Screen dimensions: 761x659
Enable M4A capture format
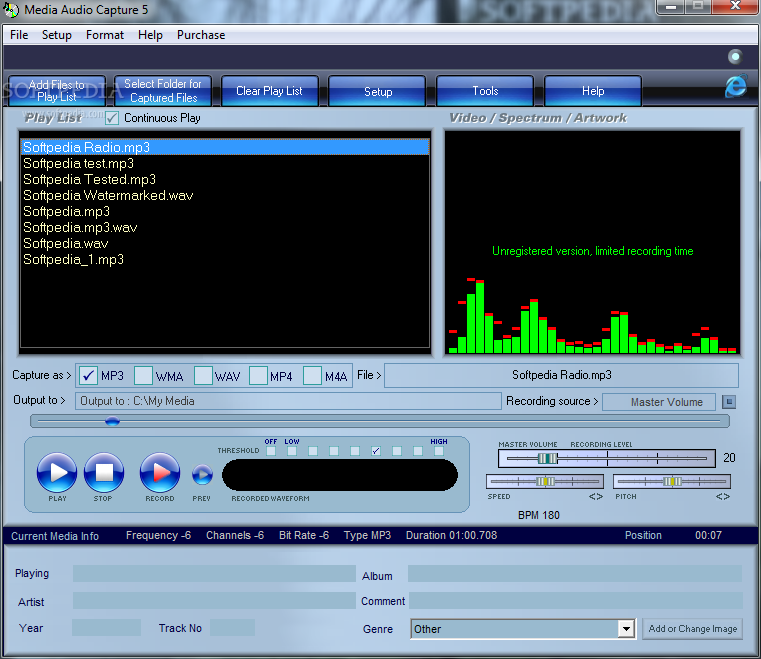click(313, 376)
